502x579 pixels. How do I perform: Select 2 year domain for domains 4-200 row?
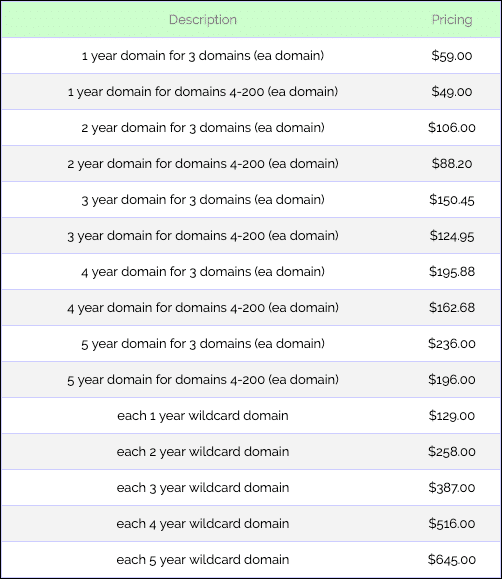click(x=251, y=164)
